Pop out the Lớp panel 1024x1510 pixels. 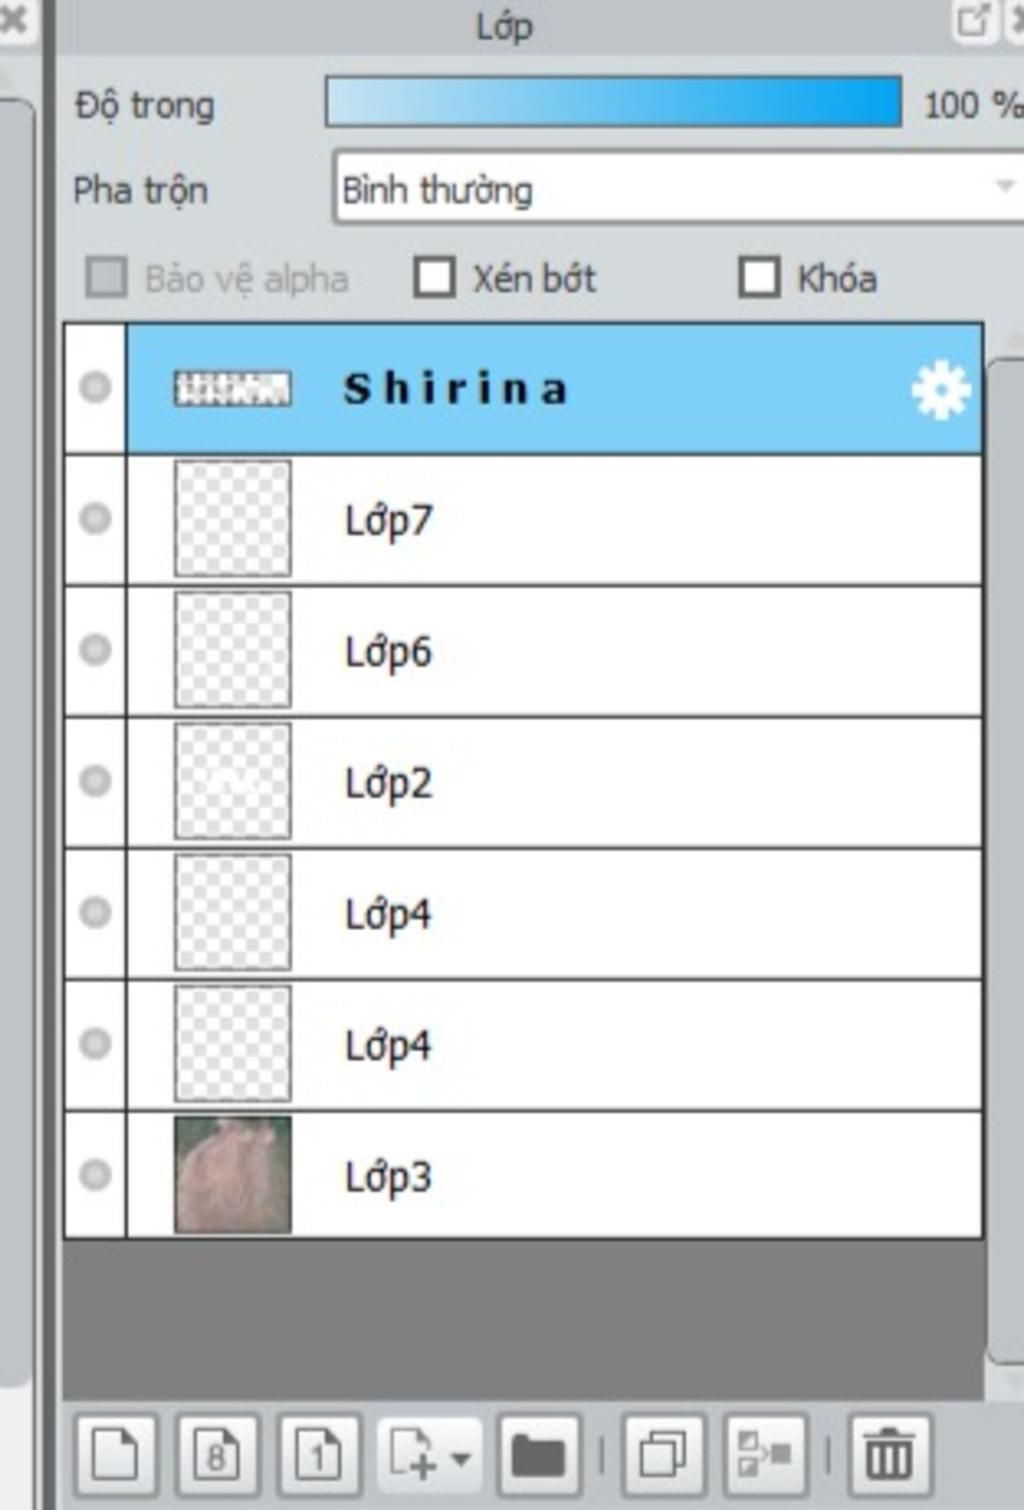973,20
